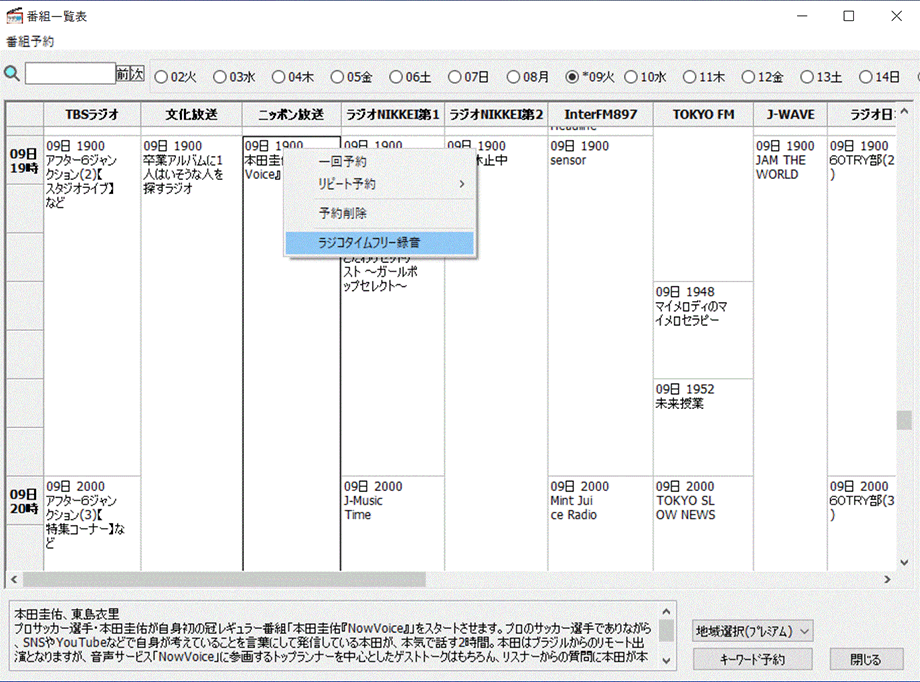The width and height of the screenshot is (920, 682).
Task: Click the magnifier search icon
Action: click(12, 74)
